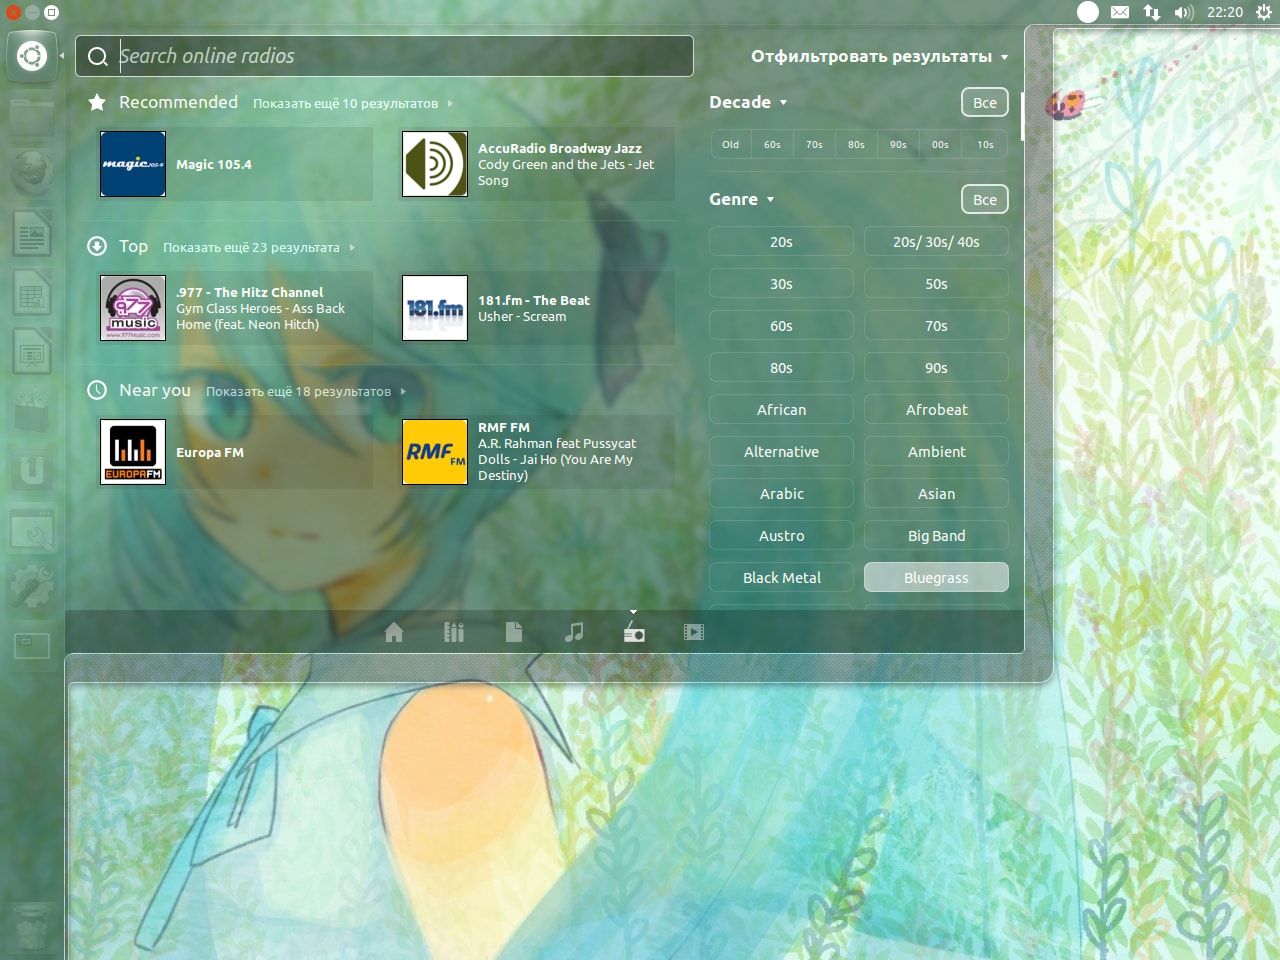The image size is (1280, 960).
Task: Switch to the Files lens icon
Action: click(x=514, y=632)
